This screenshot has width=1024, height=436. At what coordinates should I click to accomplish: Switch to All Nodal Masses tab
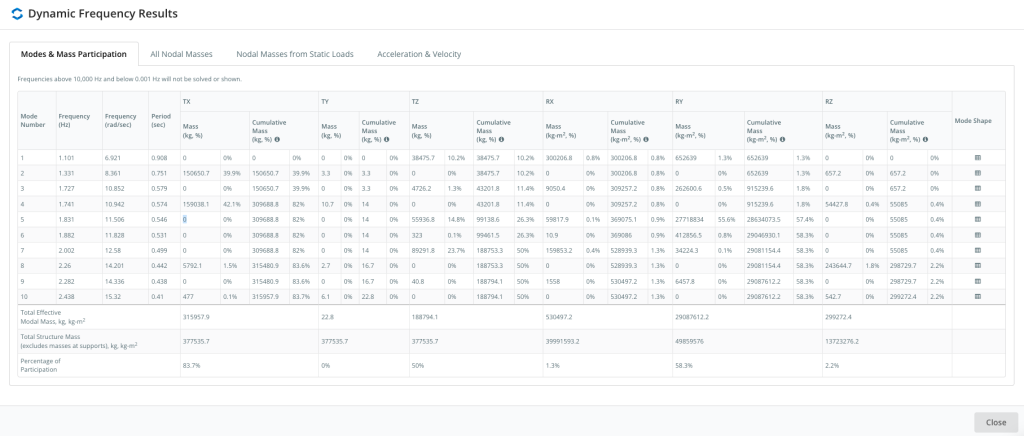pyautogui.click(x=181, y=54)
